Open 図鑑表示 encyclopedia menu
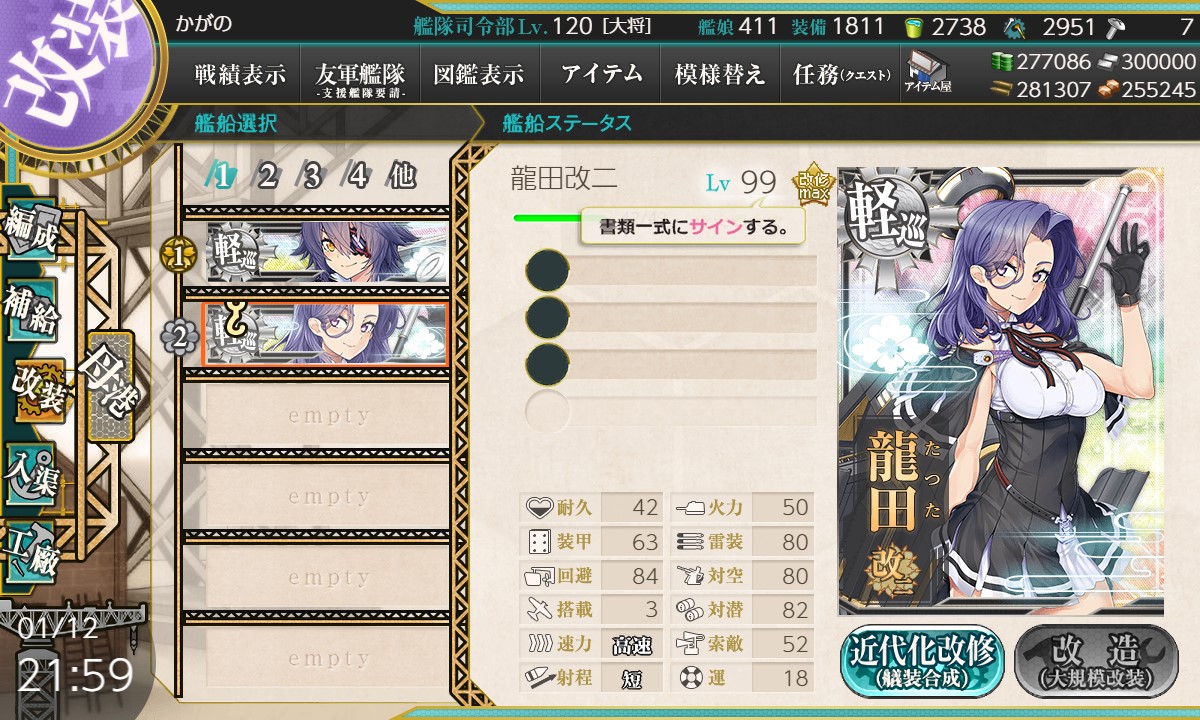The width and height of the screenshot is (1200, 720). click(x=479, y=74)
